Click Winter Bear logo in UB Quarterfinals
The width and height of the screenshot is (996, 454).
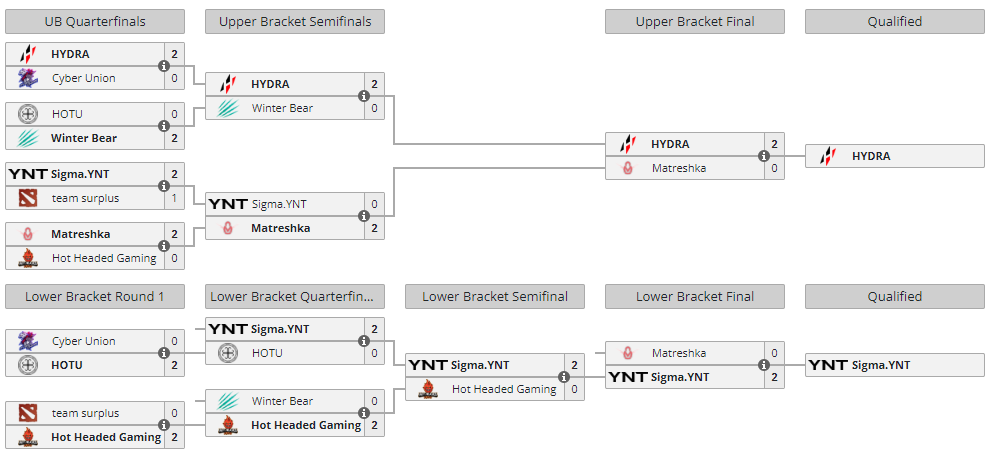click(28, 138)
